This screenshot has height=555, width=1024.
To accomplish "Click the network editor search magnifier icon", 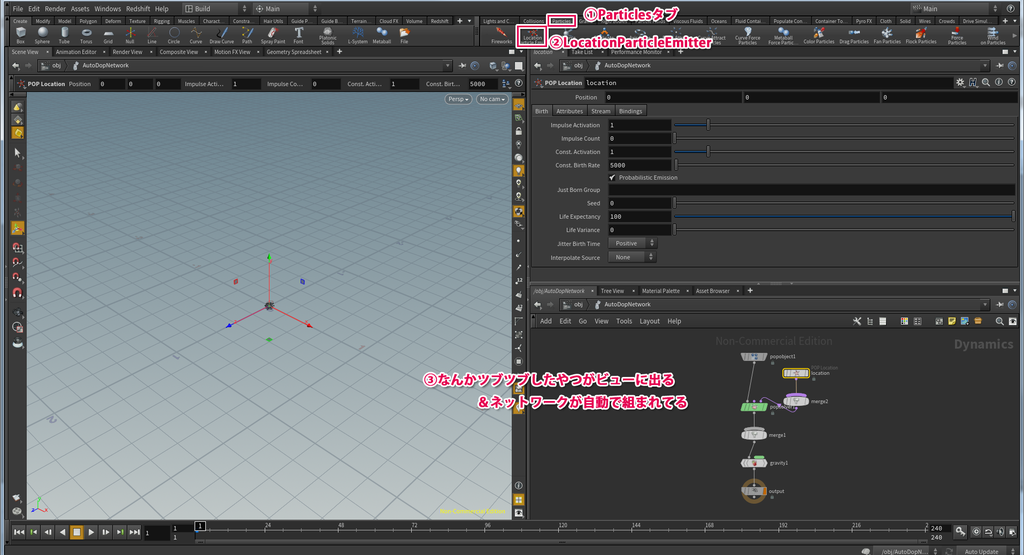I will coord(999,321).
